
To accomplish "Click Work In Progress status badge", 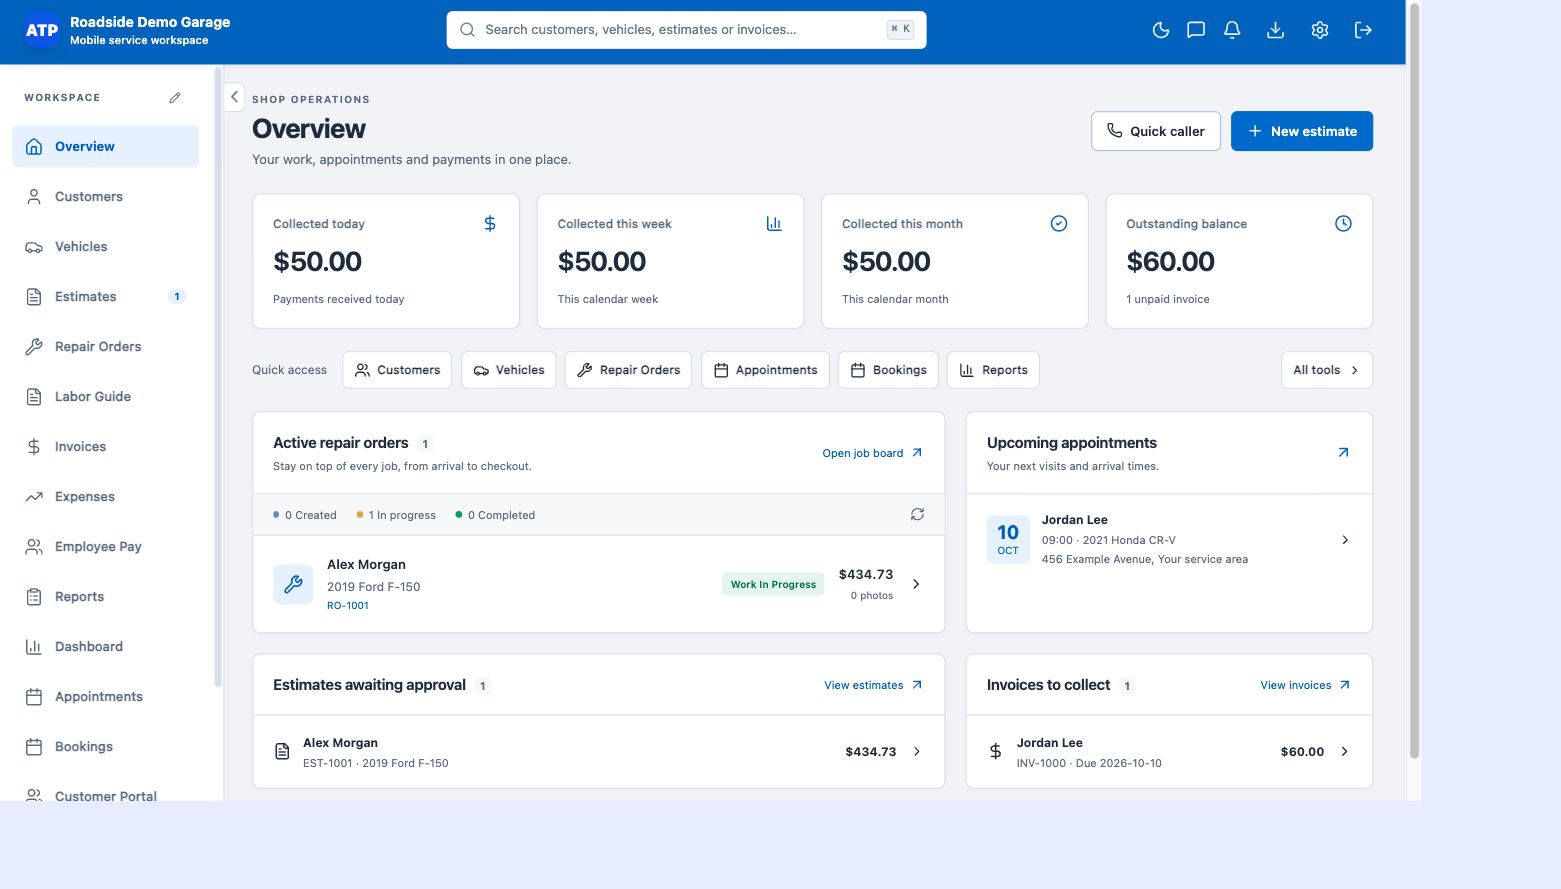I will (x=773, y=584).
